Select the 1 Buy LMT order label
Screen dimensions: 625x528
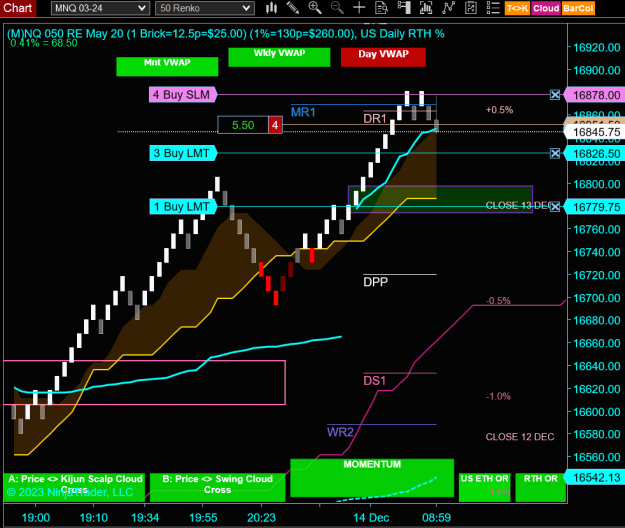tap(183, 206)
